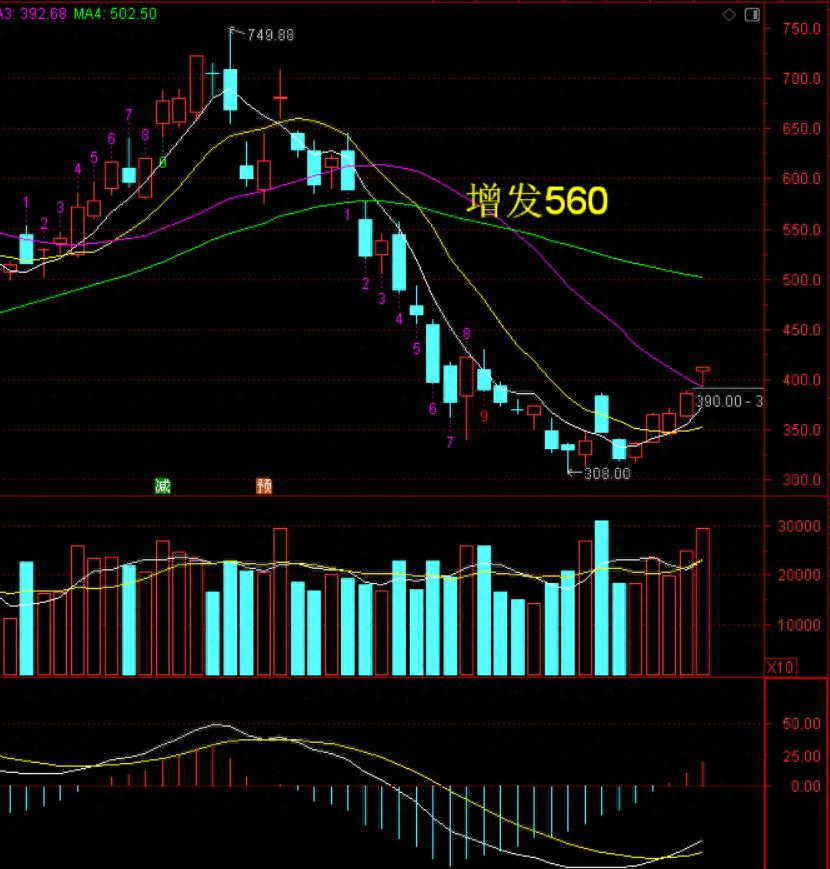
Task: Click the MA4: 502.50 indicator label
Action: (x=115, y=13)
